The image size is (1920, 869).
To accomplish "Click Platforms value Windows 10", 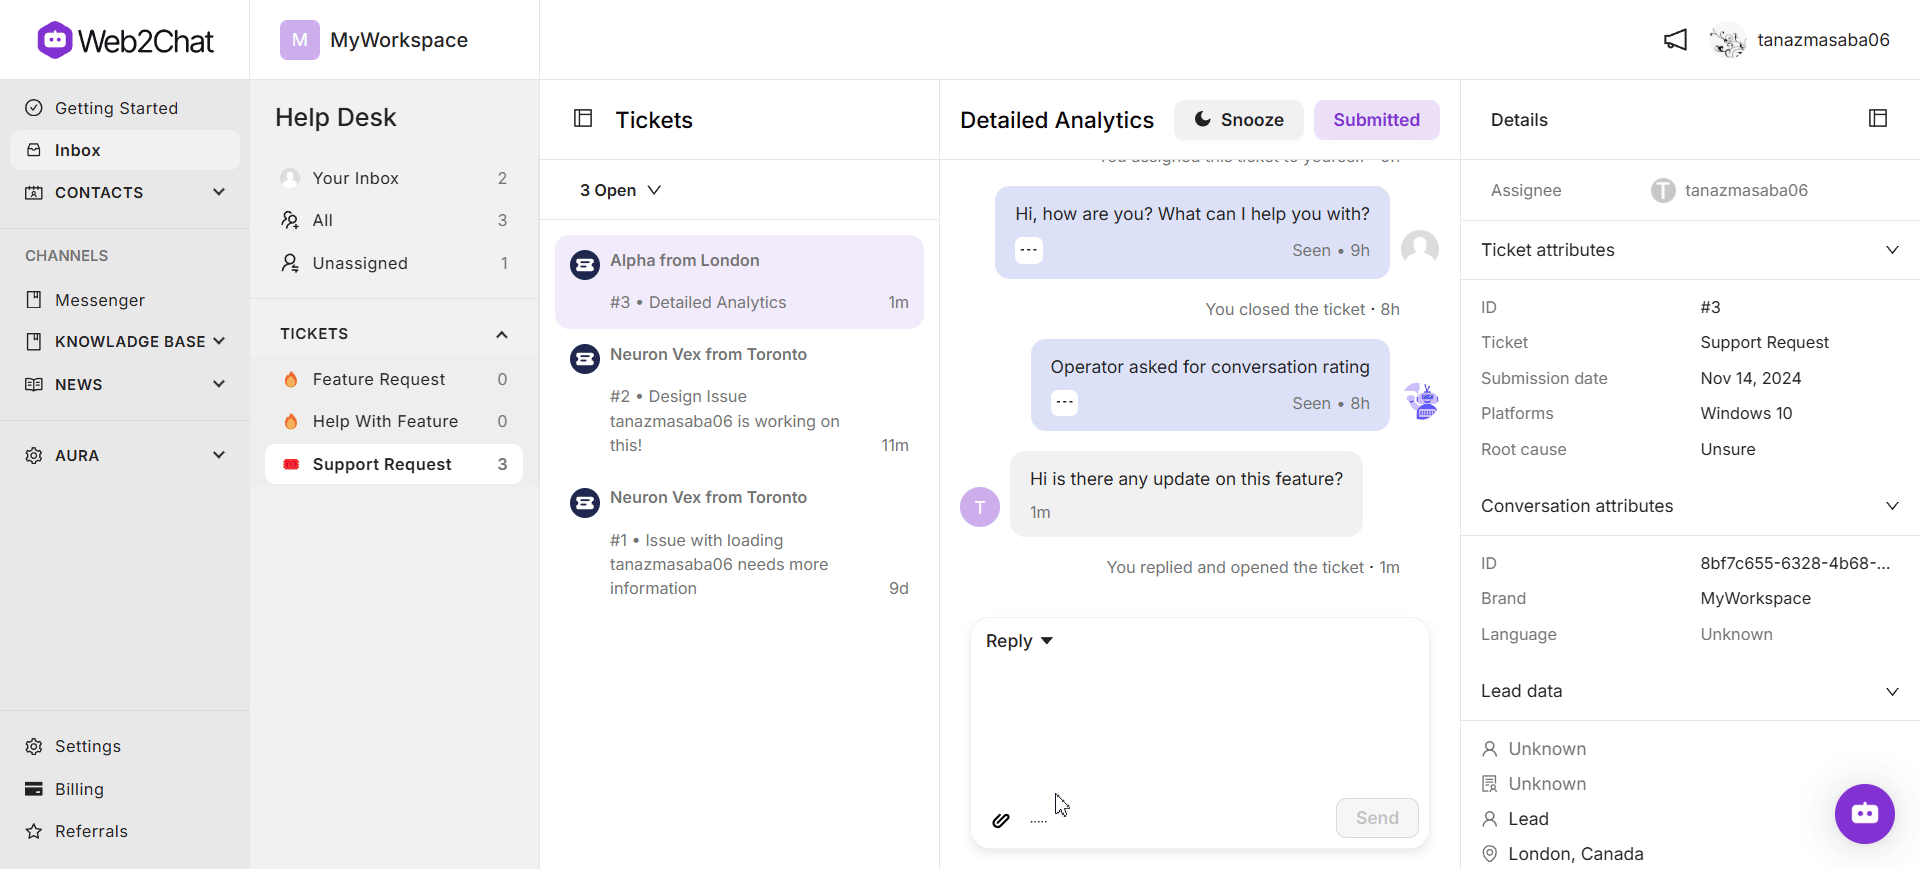I will click(1746, 413).
